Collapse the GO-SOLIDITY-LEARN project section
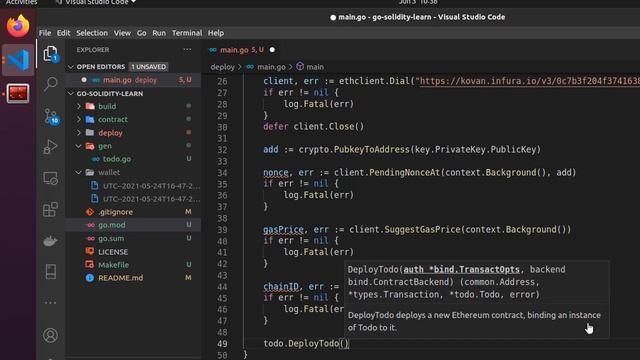640x360 pixels. tap(71, 93)
